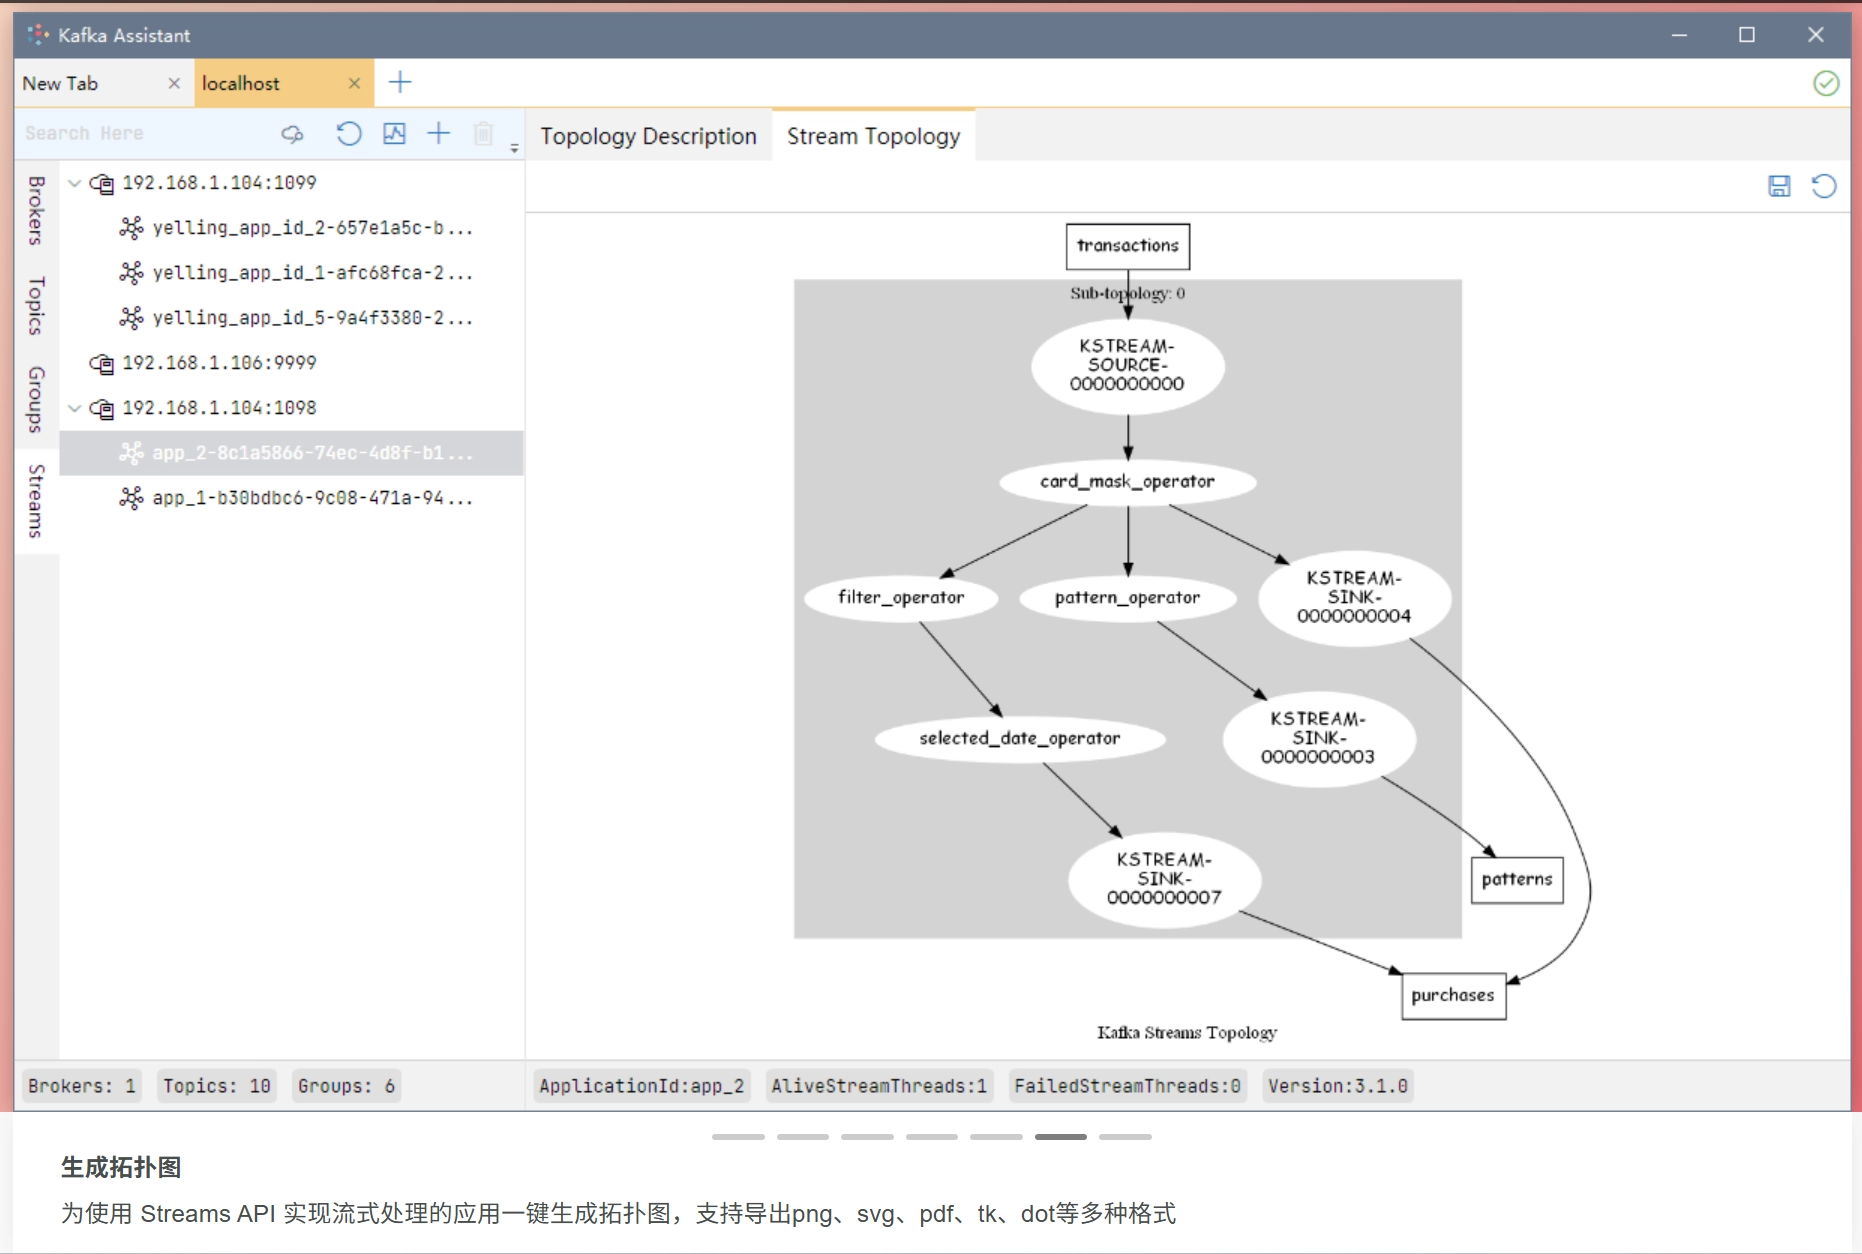This screenshot has height=1254, width=1862.
Task: Click stream icon beside app_1-b30bdbc6
Action: click(131, 498)
